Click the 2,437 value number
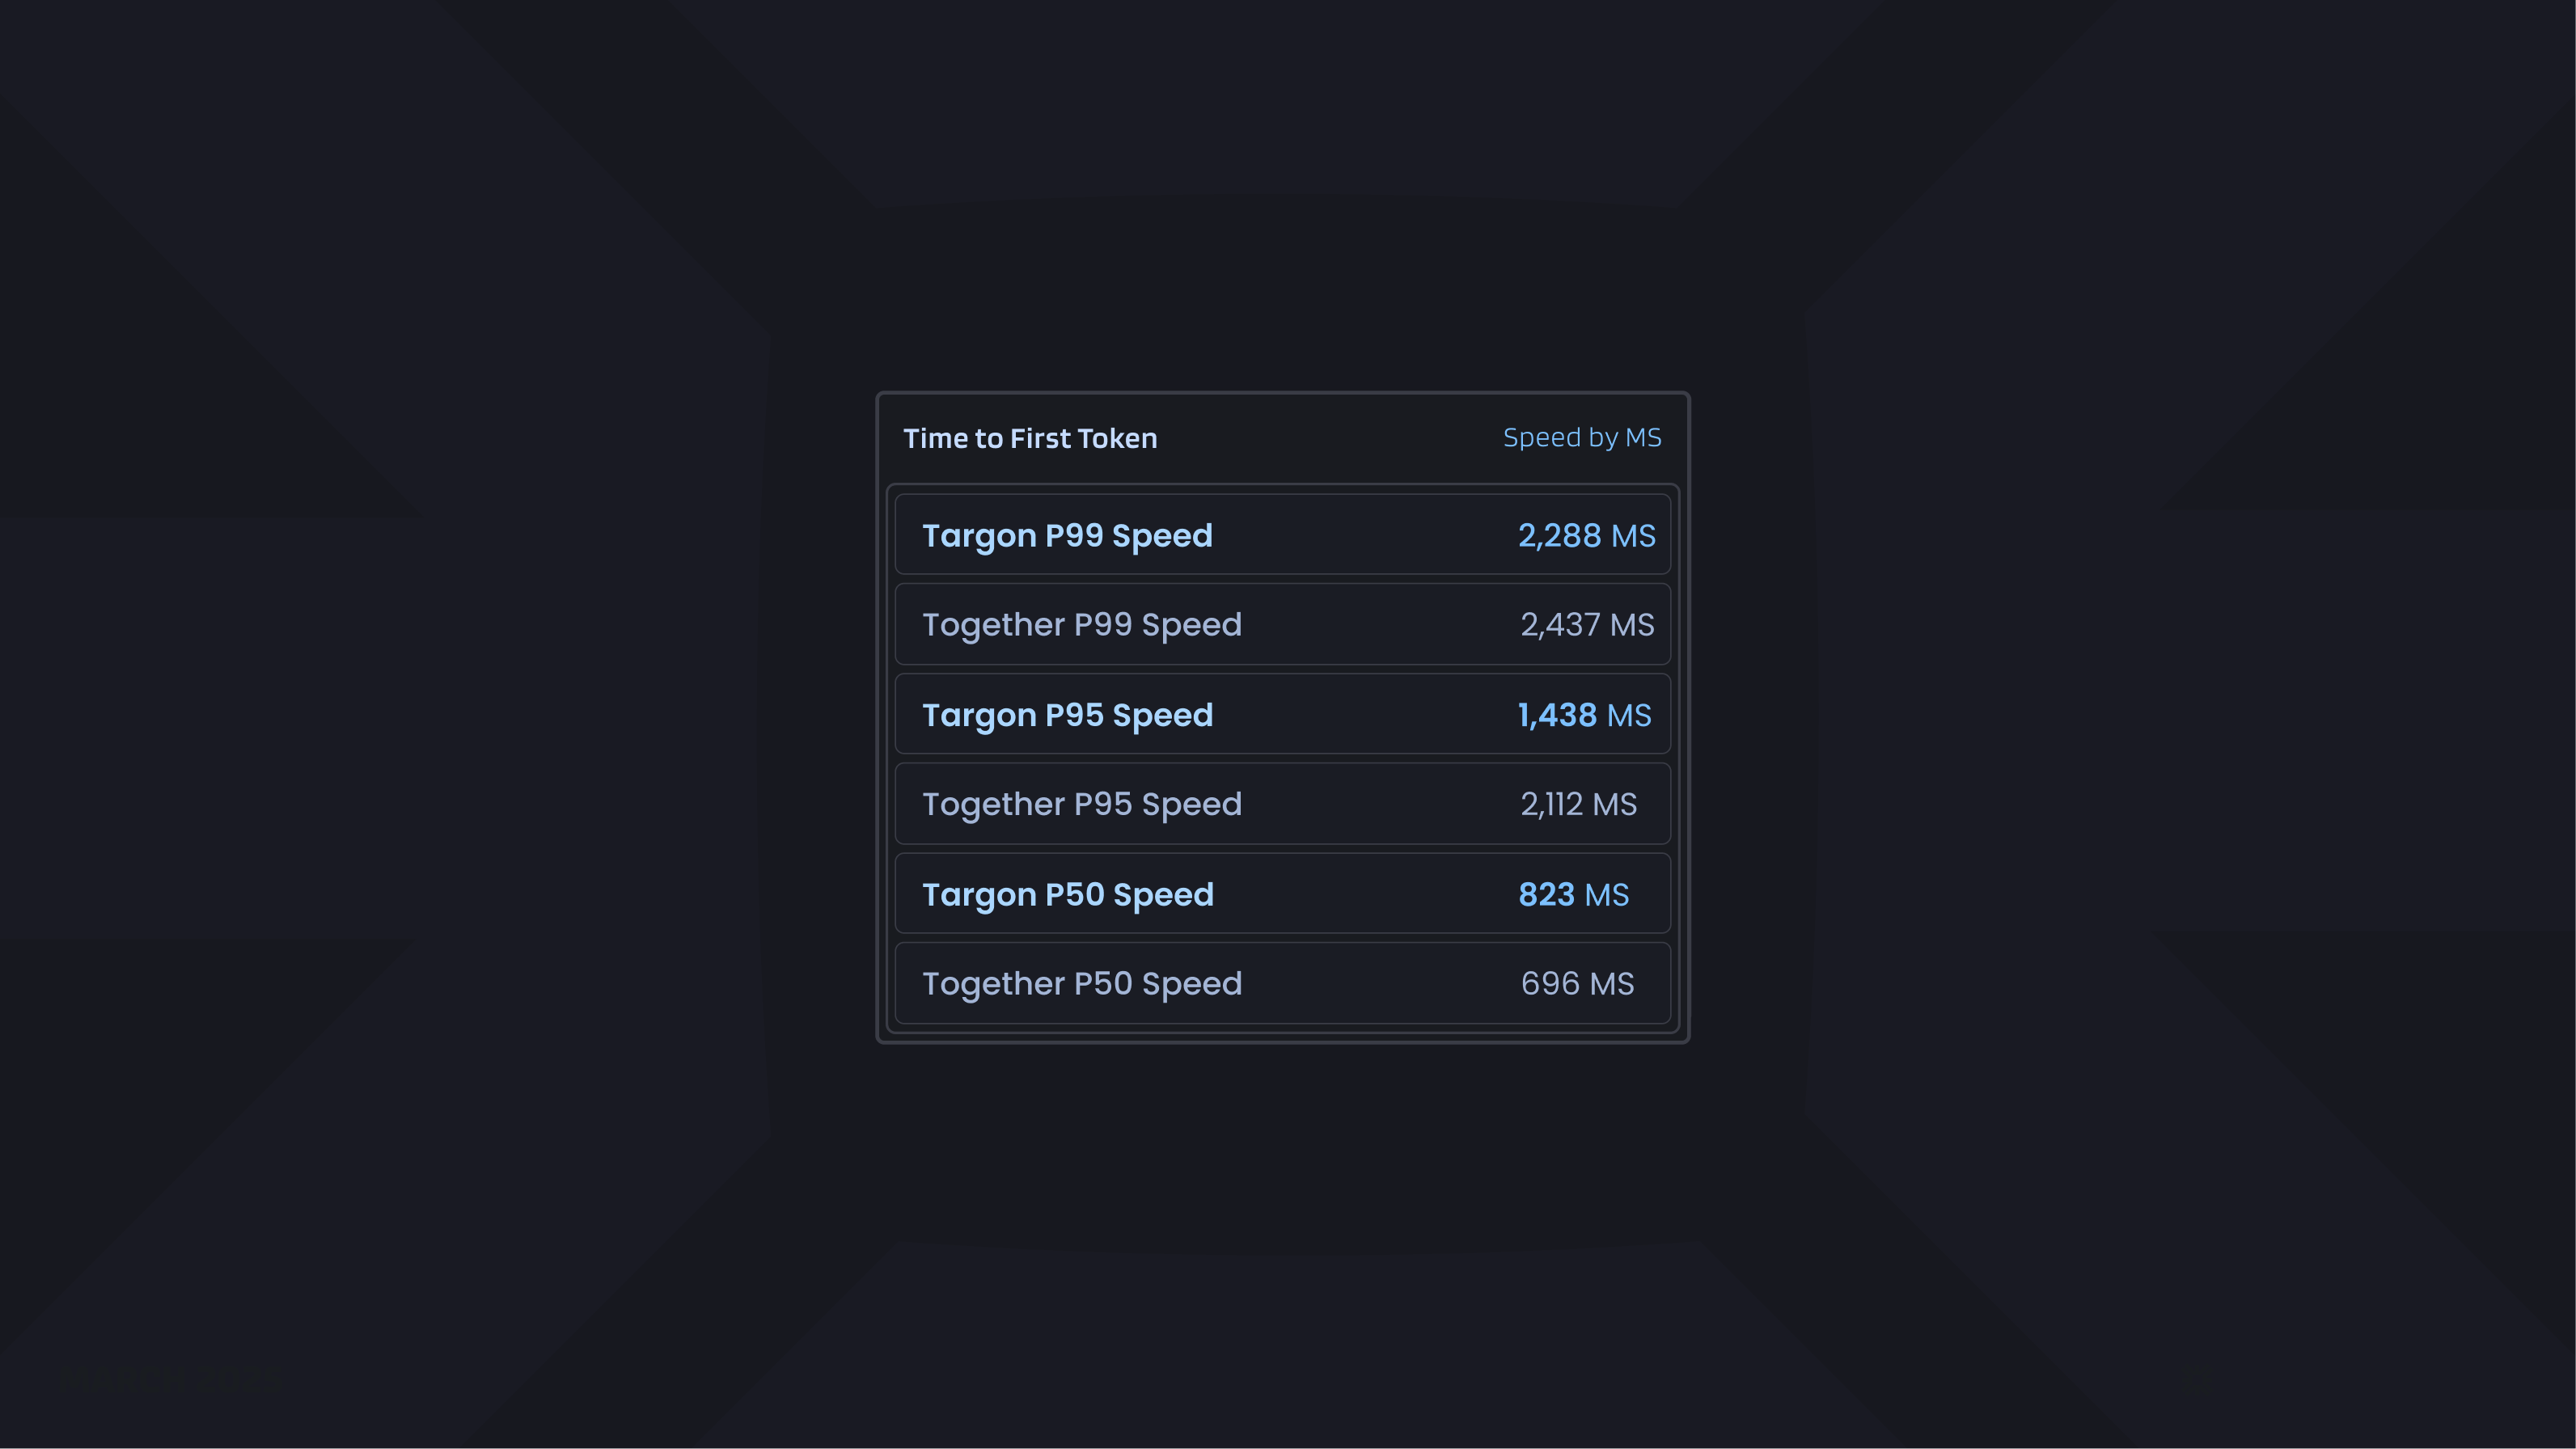2576x1449 pixels. point(1560,624)
